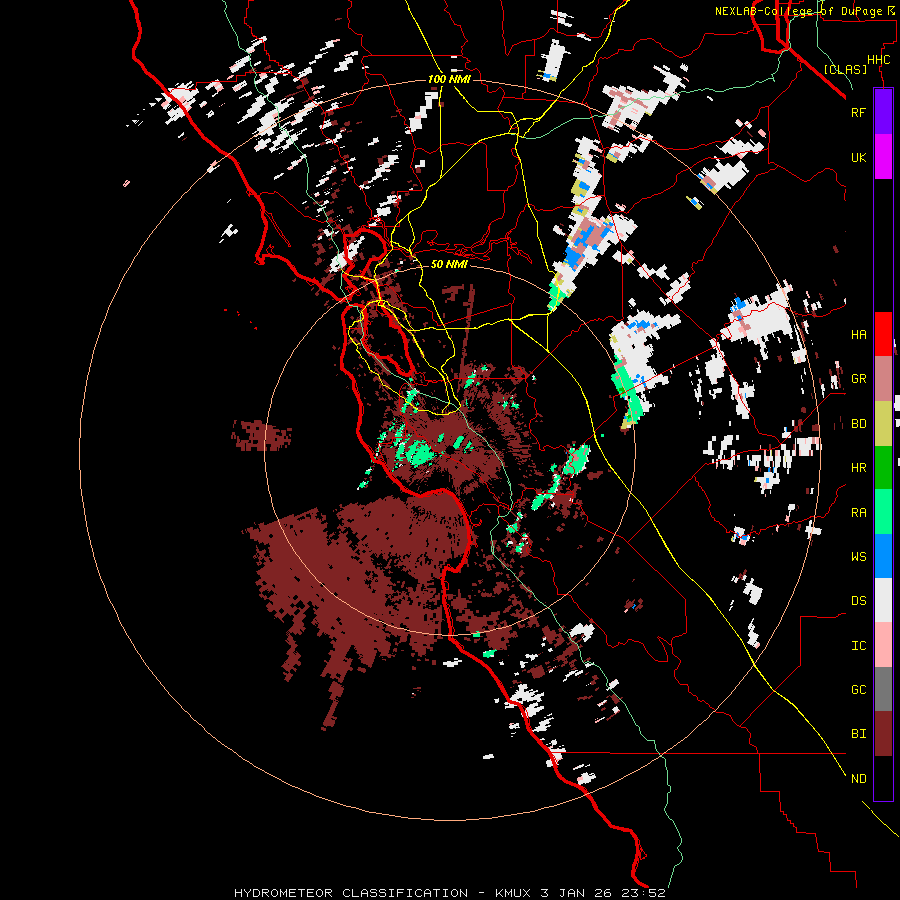Click the GR legend color swatch

point(883,379)
